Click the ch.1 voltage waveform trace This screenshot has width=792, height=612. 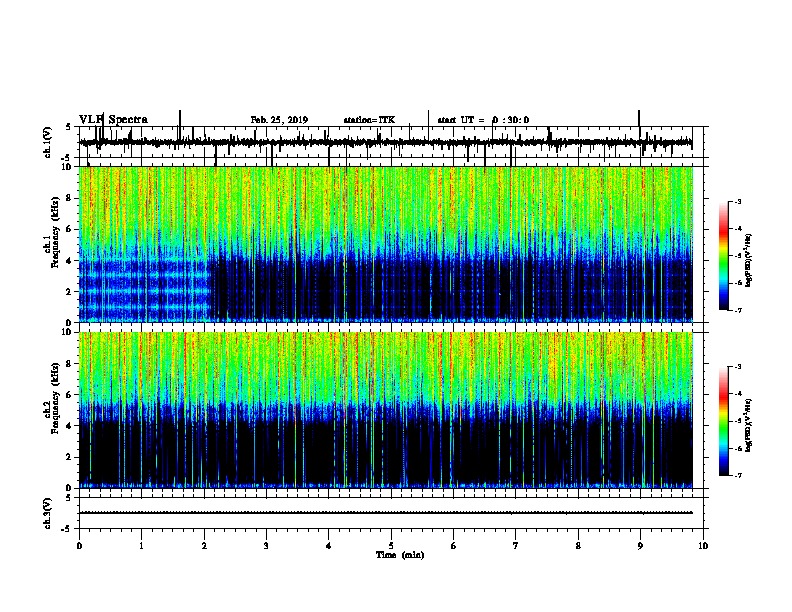tap(385, 142)
